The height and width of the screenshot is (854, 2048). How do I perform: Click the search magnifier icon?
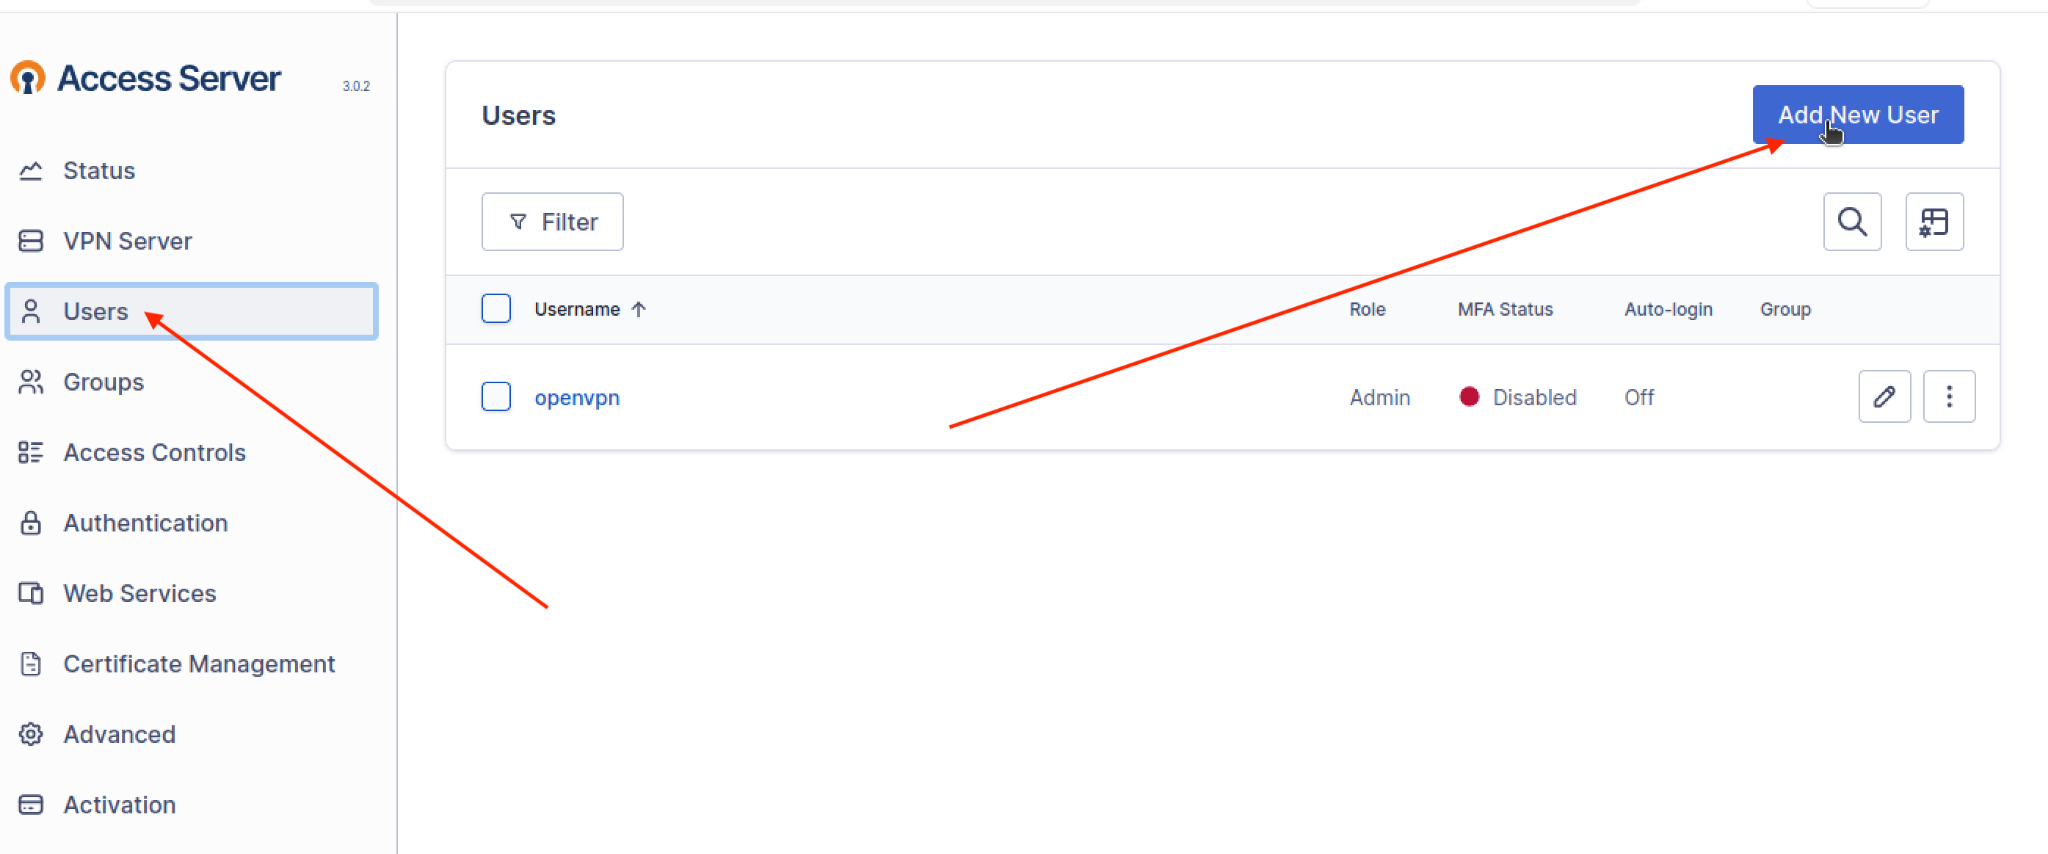pyautogui.click(x=1852, y=222)
